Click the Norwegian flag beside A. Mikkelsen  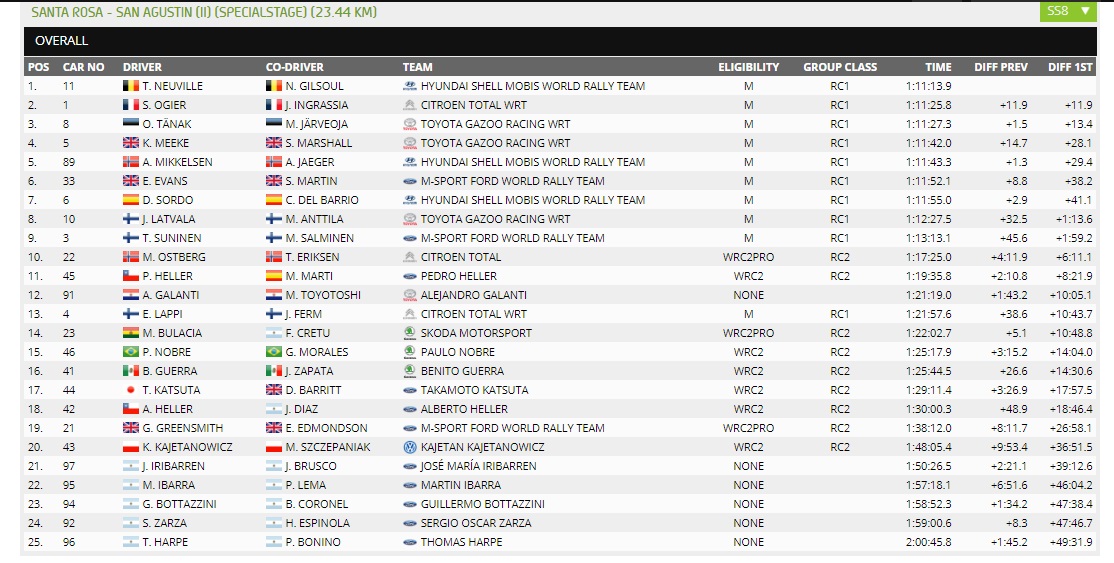(131, 162)
